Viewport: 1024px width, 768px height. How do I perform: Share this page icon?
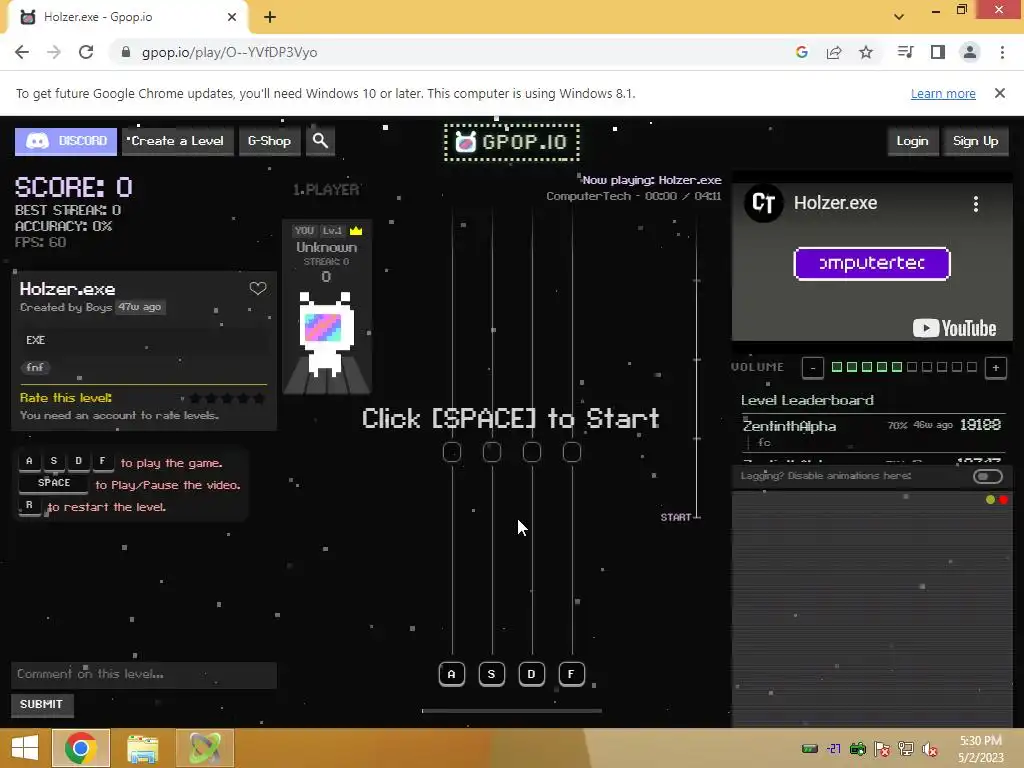click(x=834, y=52)
